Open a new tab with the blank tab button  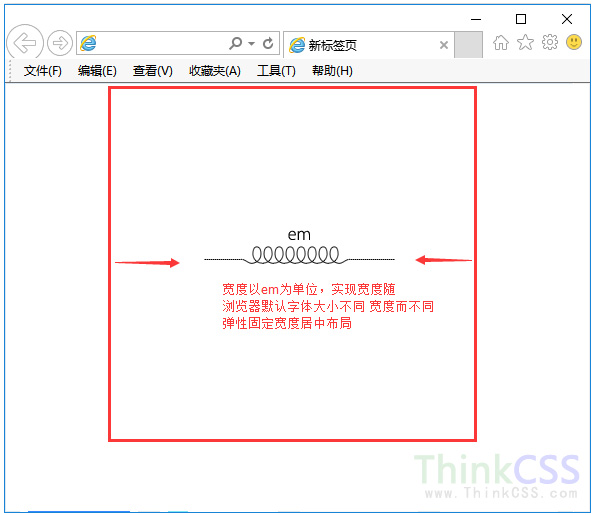[468, 45]
